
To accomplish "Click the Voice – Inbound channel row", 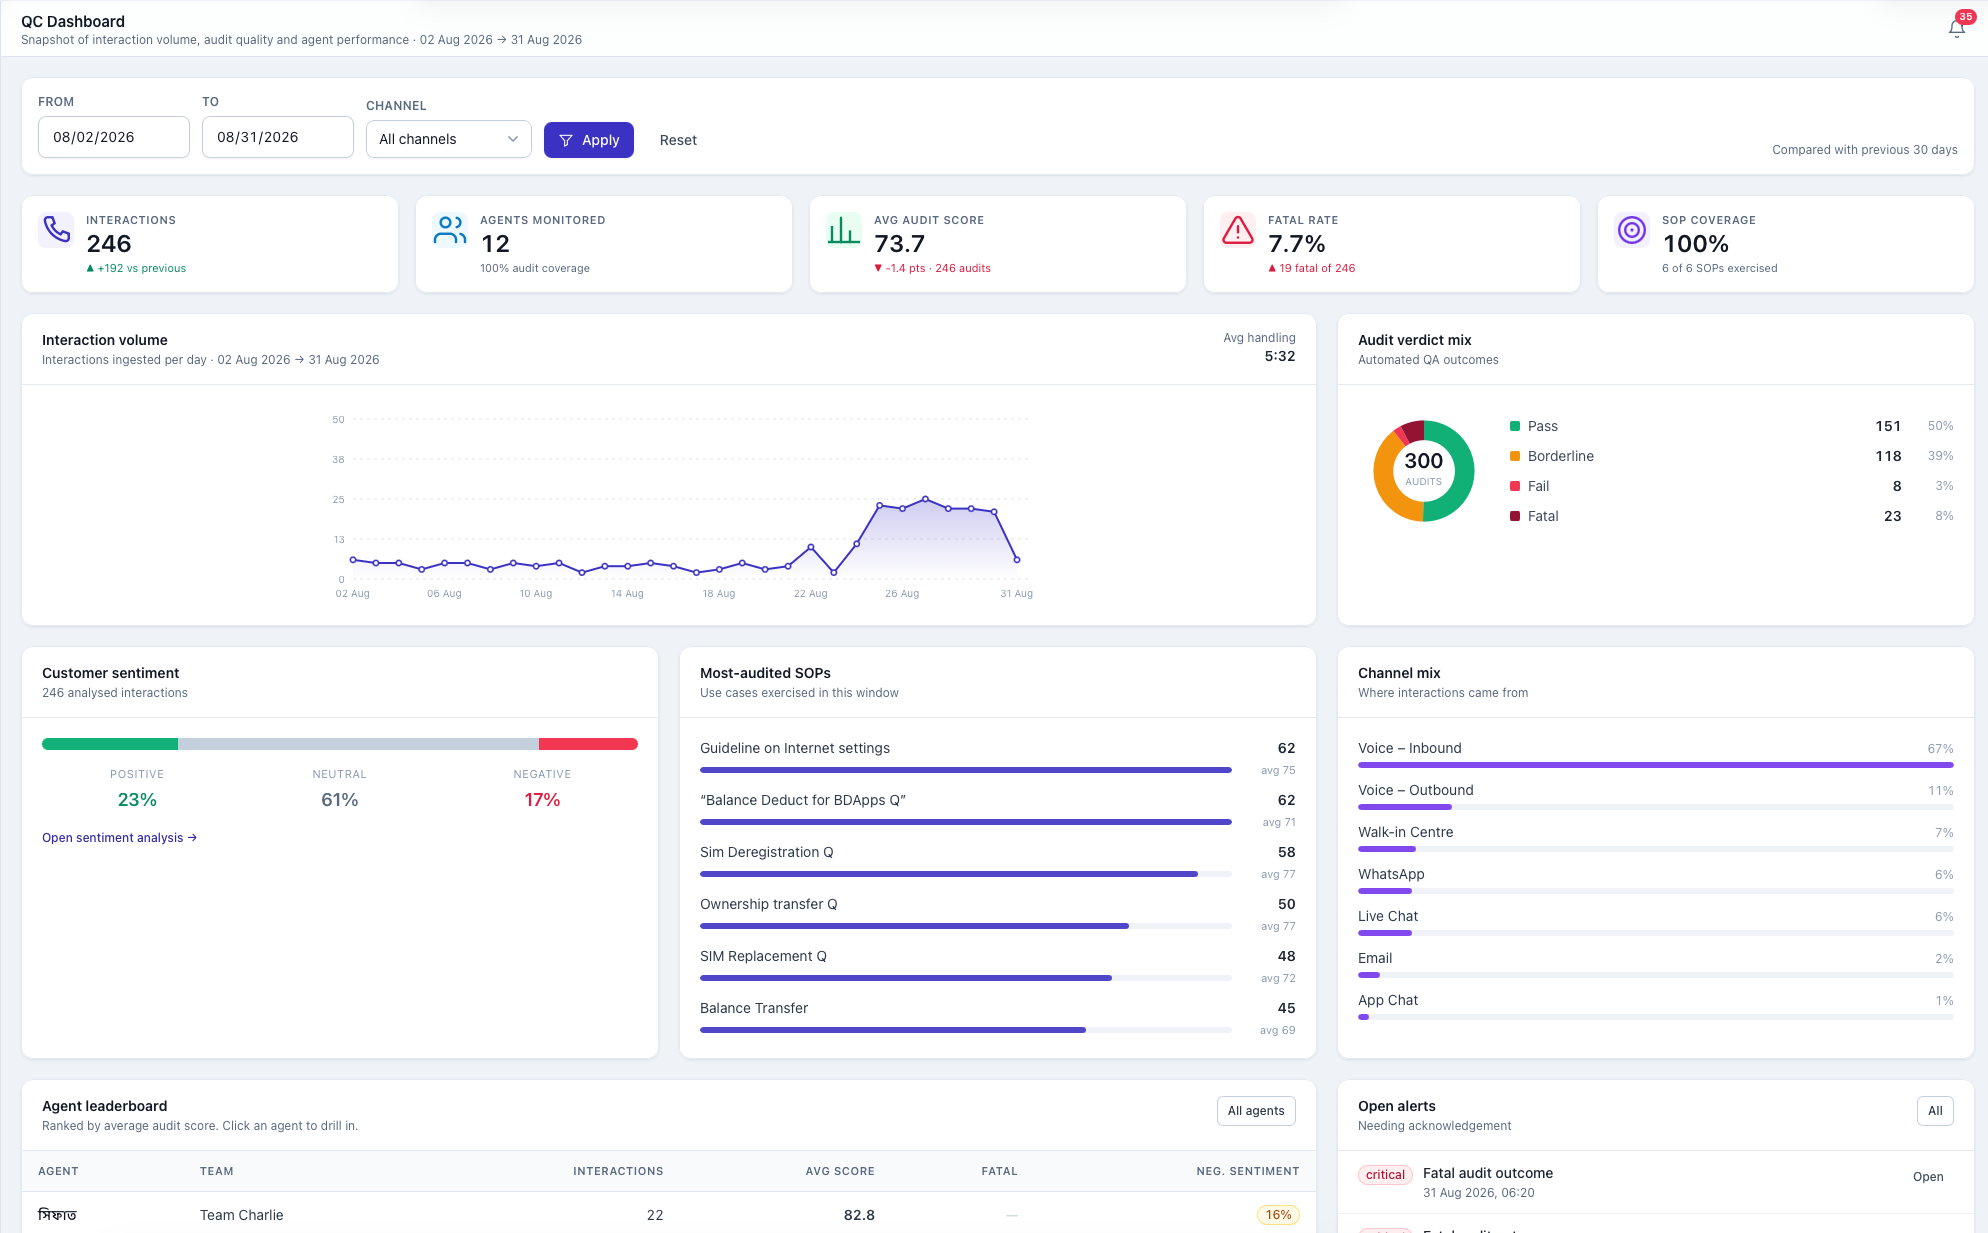I will tap(1655, 754).
